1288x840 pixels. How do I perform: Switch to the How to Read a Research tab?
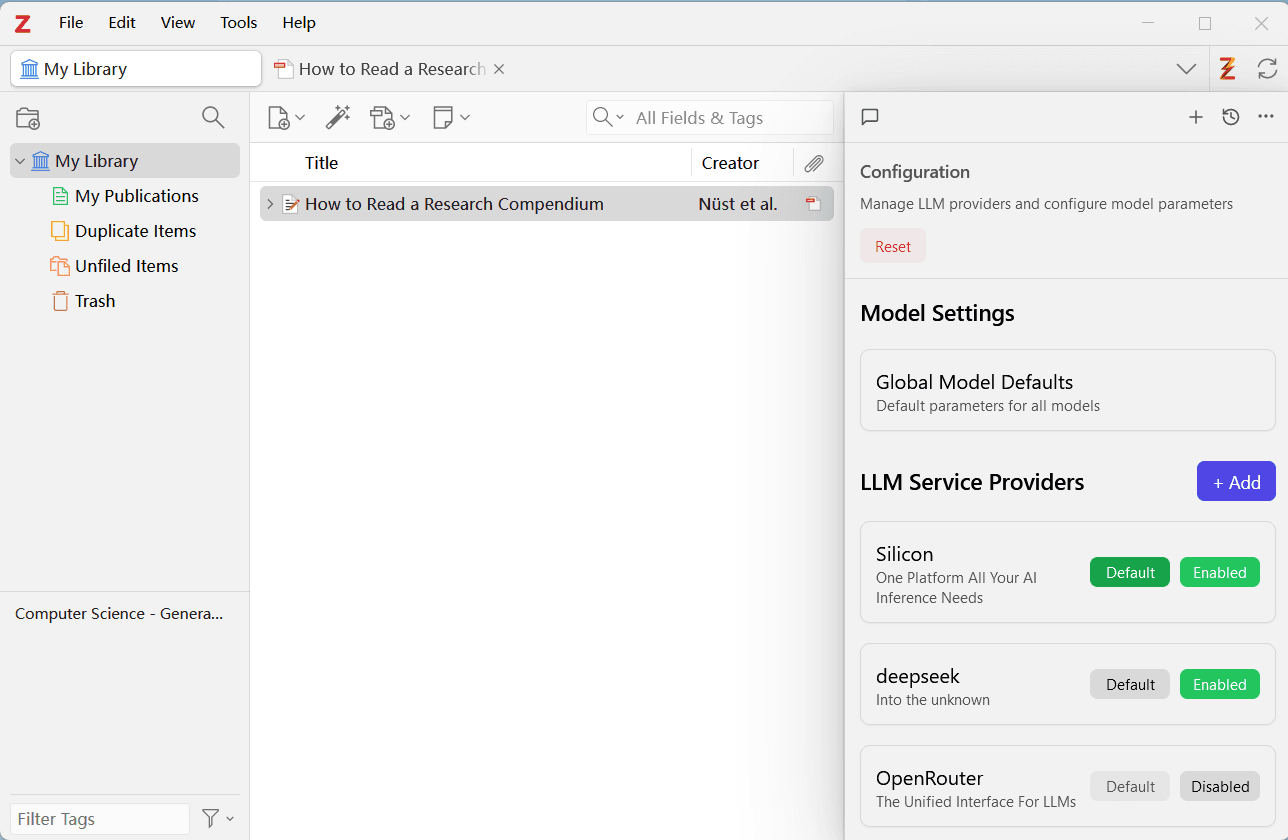click(x=390, y=69)
